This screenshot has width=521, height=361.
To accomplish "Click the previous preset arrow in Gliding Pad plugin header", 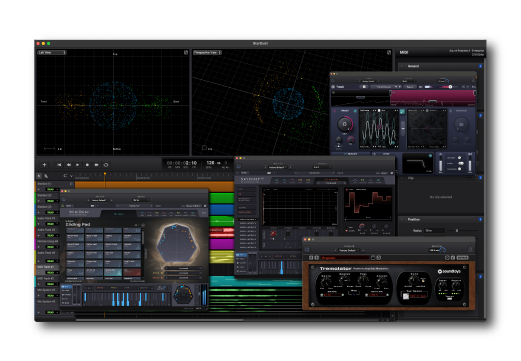I will [x=88, y=200].
